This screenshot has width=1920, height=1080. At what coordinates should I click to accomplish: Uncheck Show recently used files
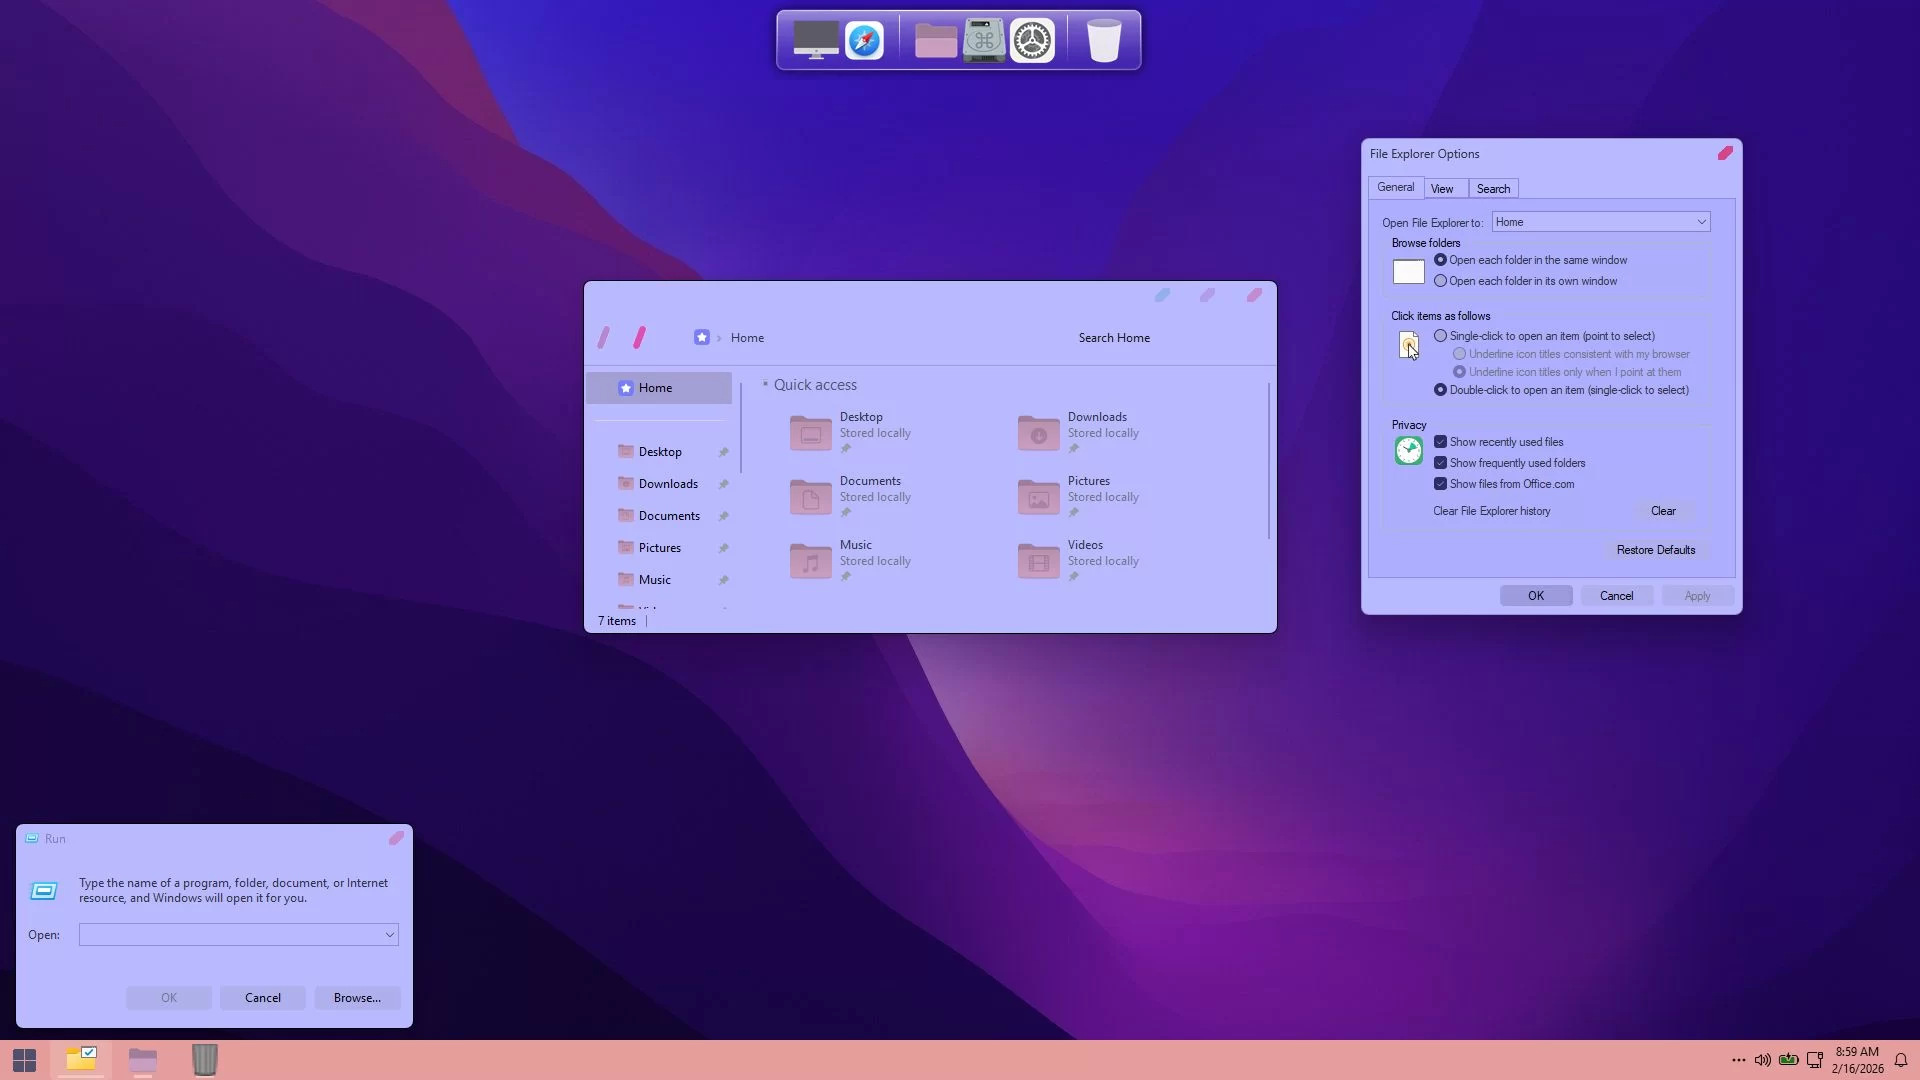1440,442
